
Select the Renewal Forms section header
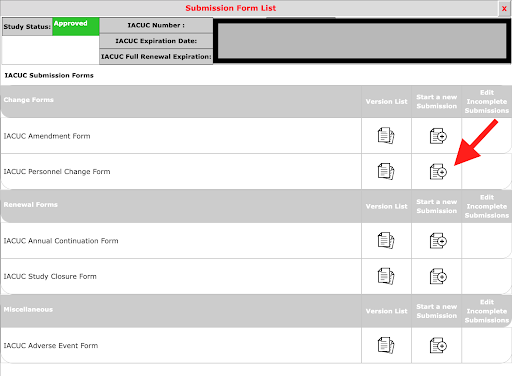point(31,204)
